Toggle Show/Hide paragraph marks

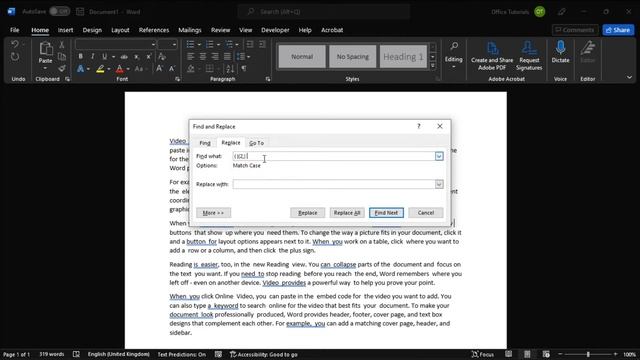click(244, 69)
